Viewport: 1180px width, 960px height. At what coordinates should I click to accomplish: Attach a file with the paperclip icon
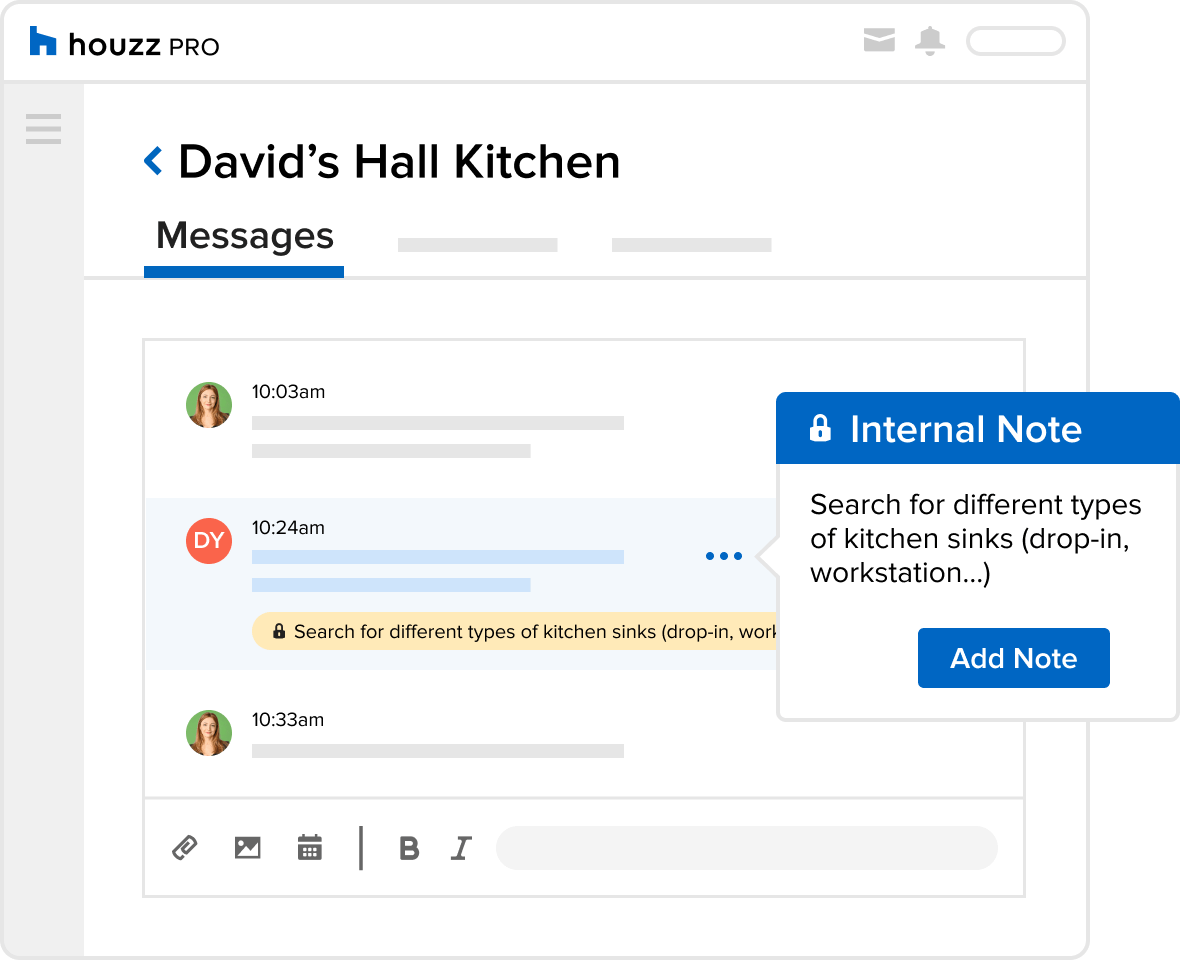point(184,848)
